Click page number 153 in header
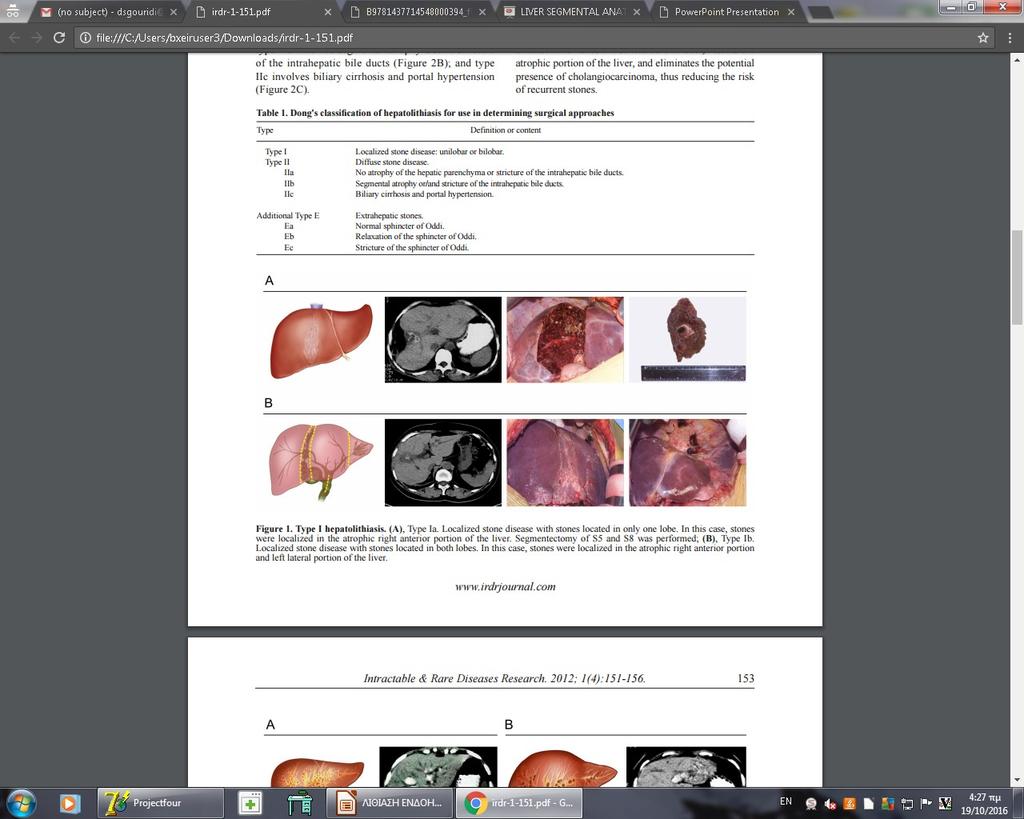This screenshot has width=1024, height=819. (x=746, y=679)
